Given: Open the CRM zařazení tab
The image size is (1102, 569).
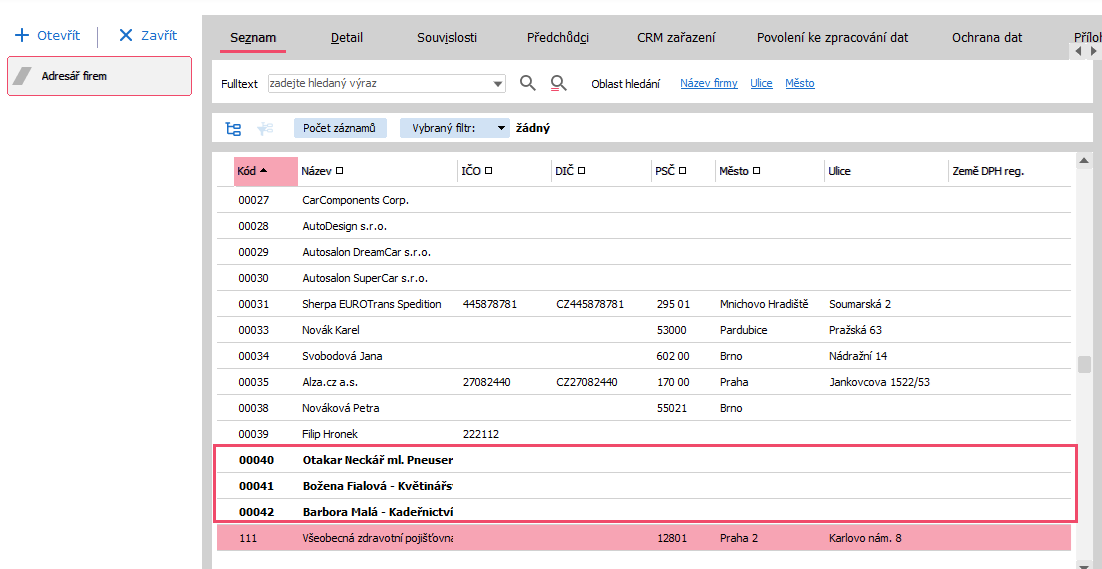Looking at the screenshot, I should 676,38.
